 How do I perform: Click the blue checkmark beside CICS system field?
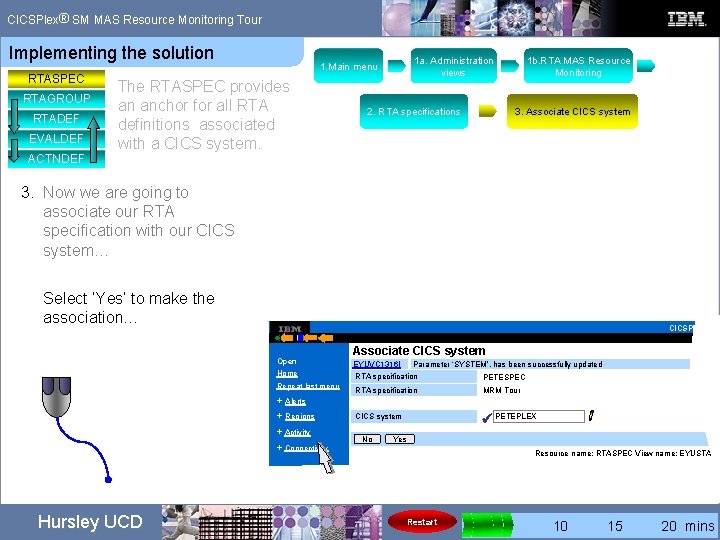487,417
